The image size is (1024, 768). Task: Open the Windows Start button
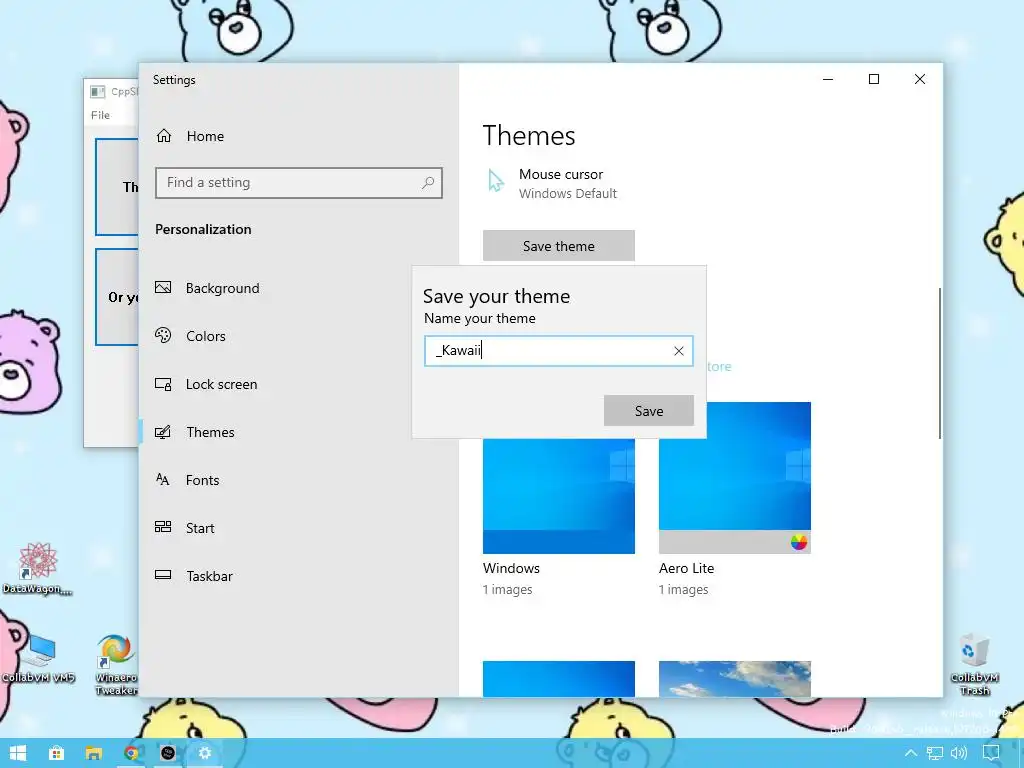point(18,753)
